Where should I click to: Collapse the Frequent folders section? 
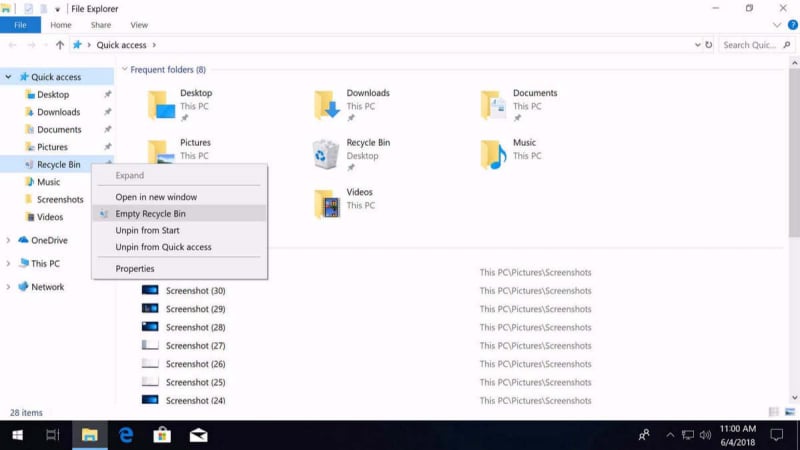tap(124, 70)
